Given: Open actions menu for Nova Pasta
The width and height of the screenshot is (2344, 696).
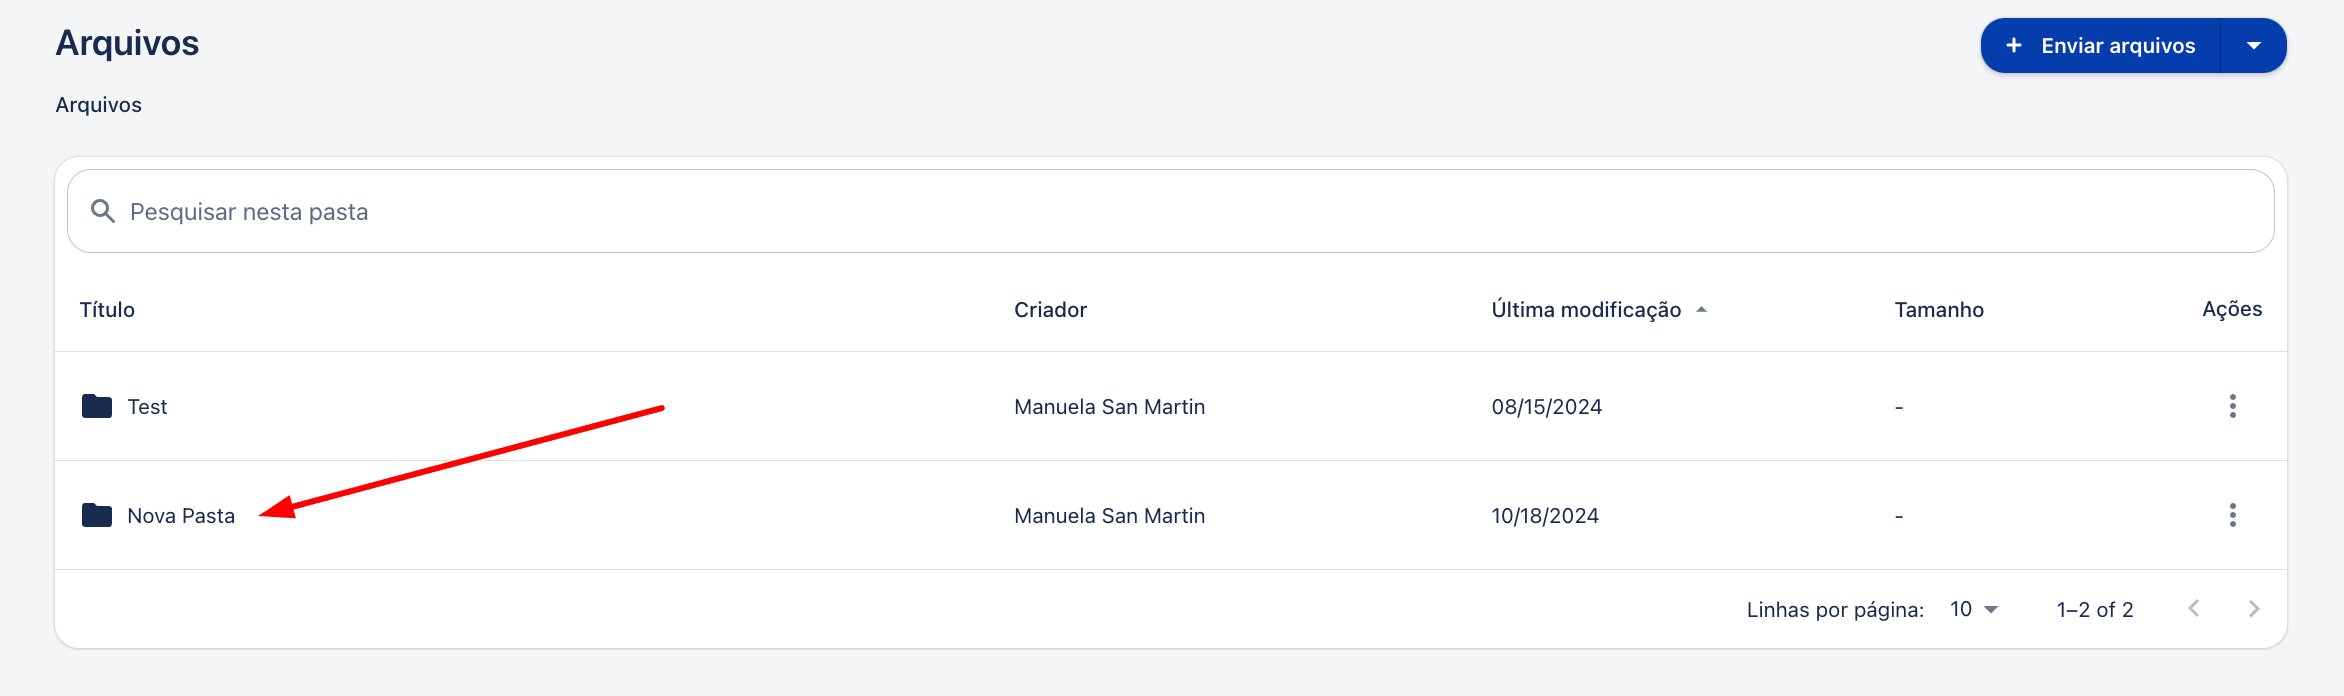Looking at the screenshot, I should (x=2232, y=515).
